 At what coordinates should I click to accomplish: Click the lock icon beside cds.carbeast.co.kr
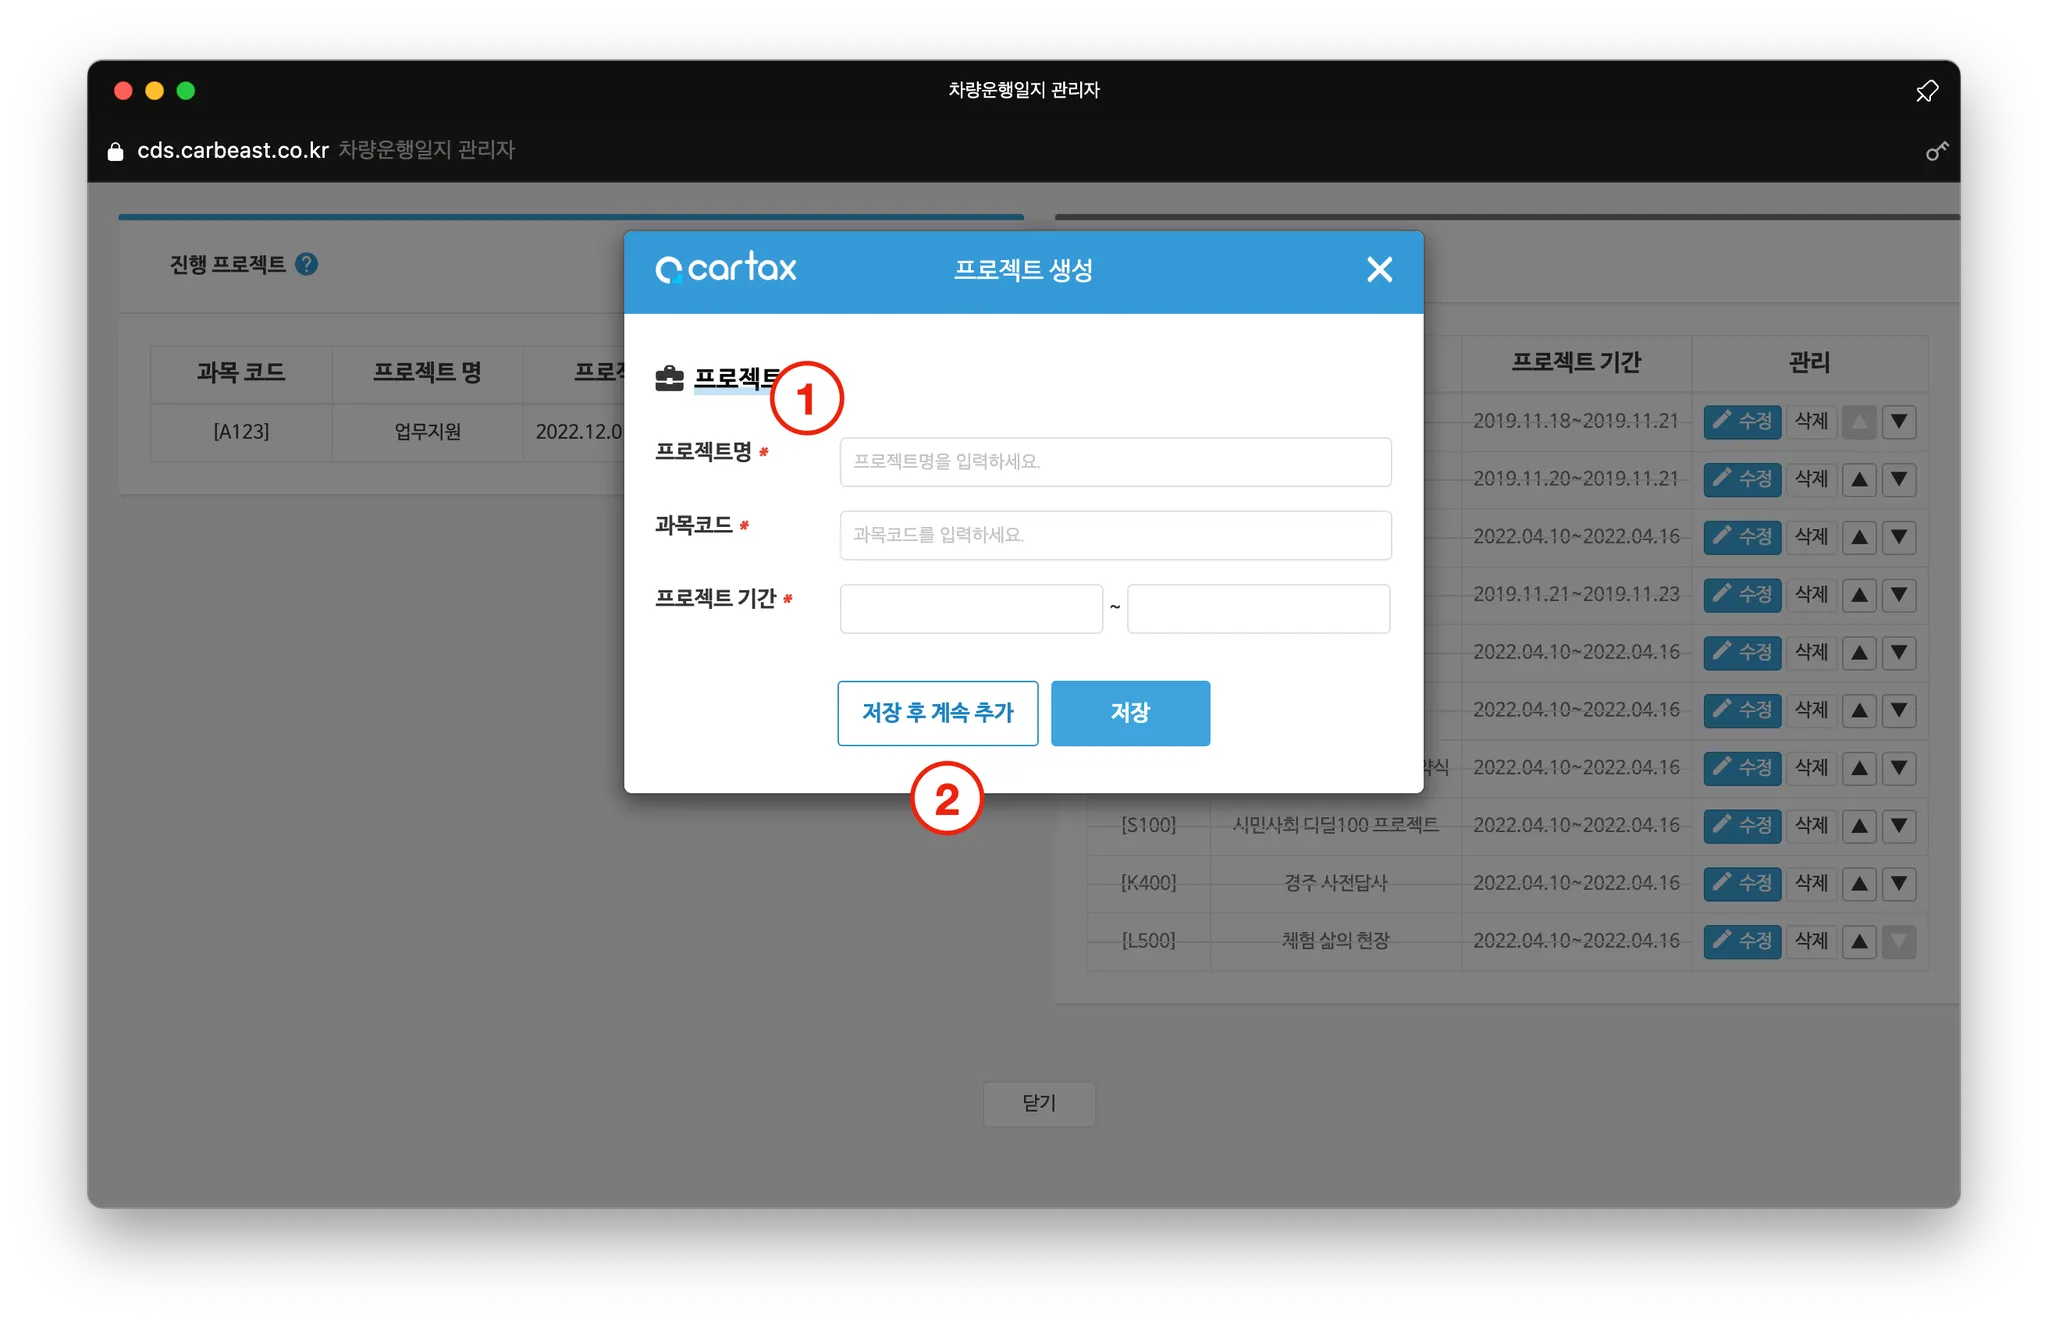(116, 151)
